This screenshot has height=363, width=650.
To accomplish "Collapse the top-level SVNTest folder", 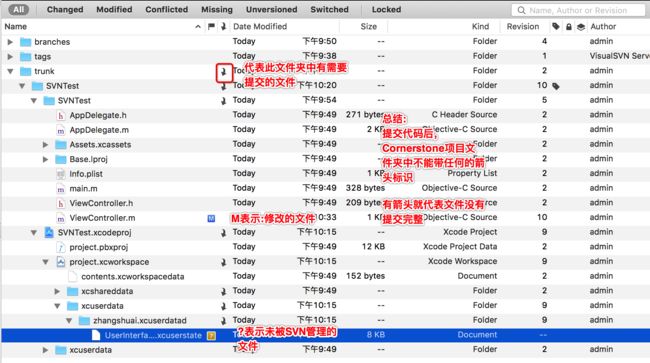I will click(22, 86).
